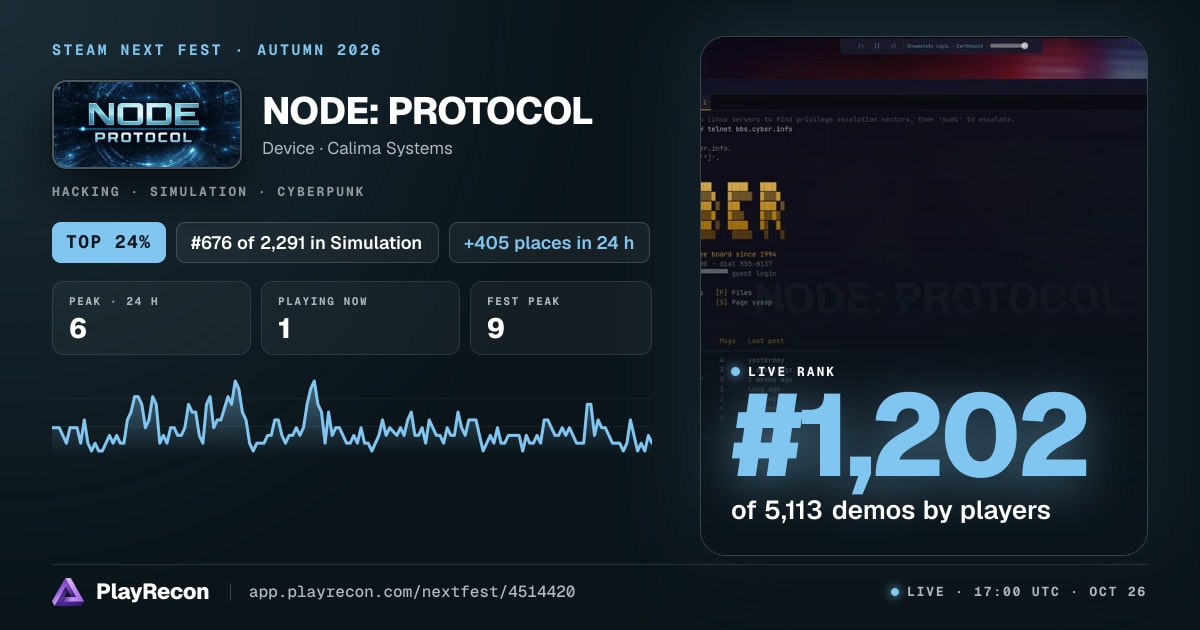This screenshot has width=1200, height=630.
Task: Adjust the volume slider in screenshot player
Action: (1008, 45)
